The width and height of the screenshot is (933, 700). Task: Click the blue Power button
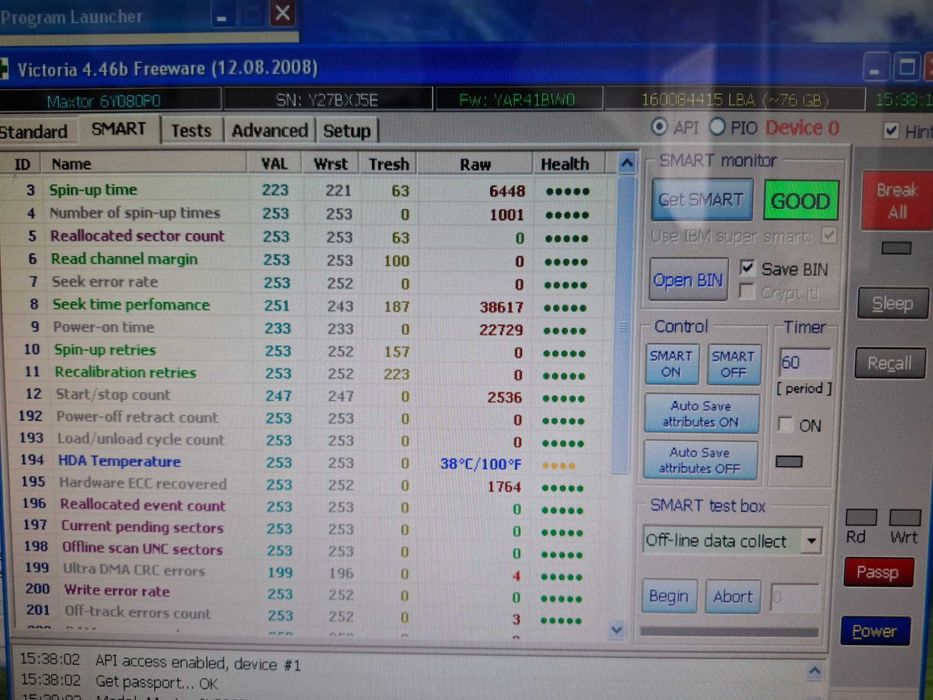click(875, 631)
